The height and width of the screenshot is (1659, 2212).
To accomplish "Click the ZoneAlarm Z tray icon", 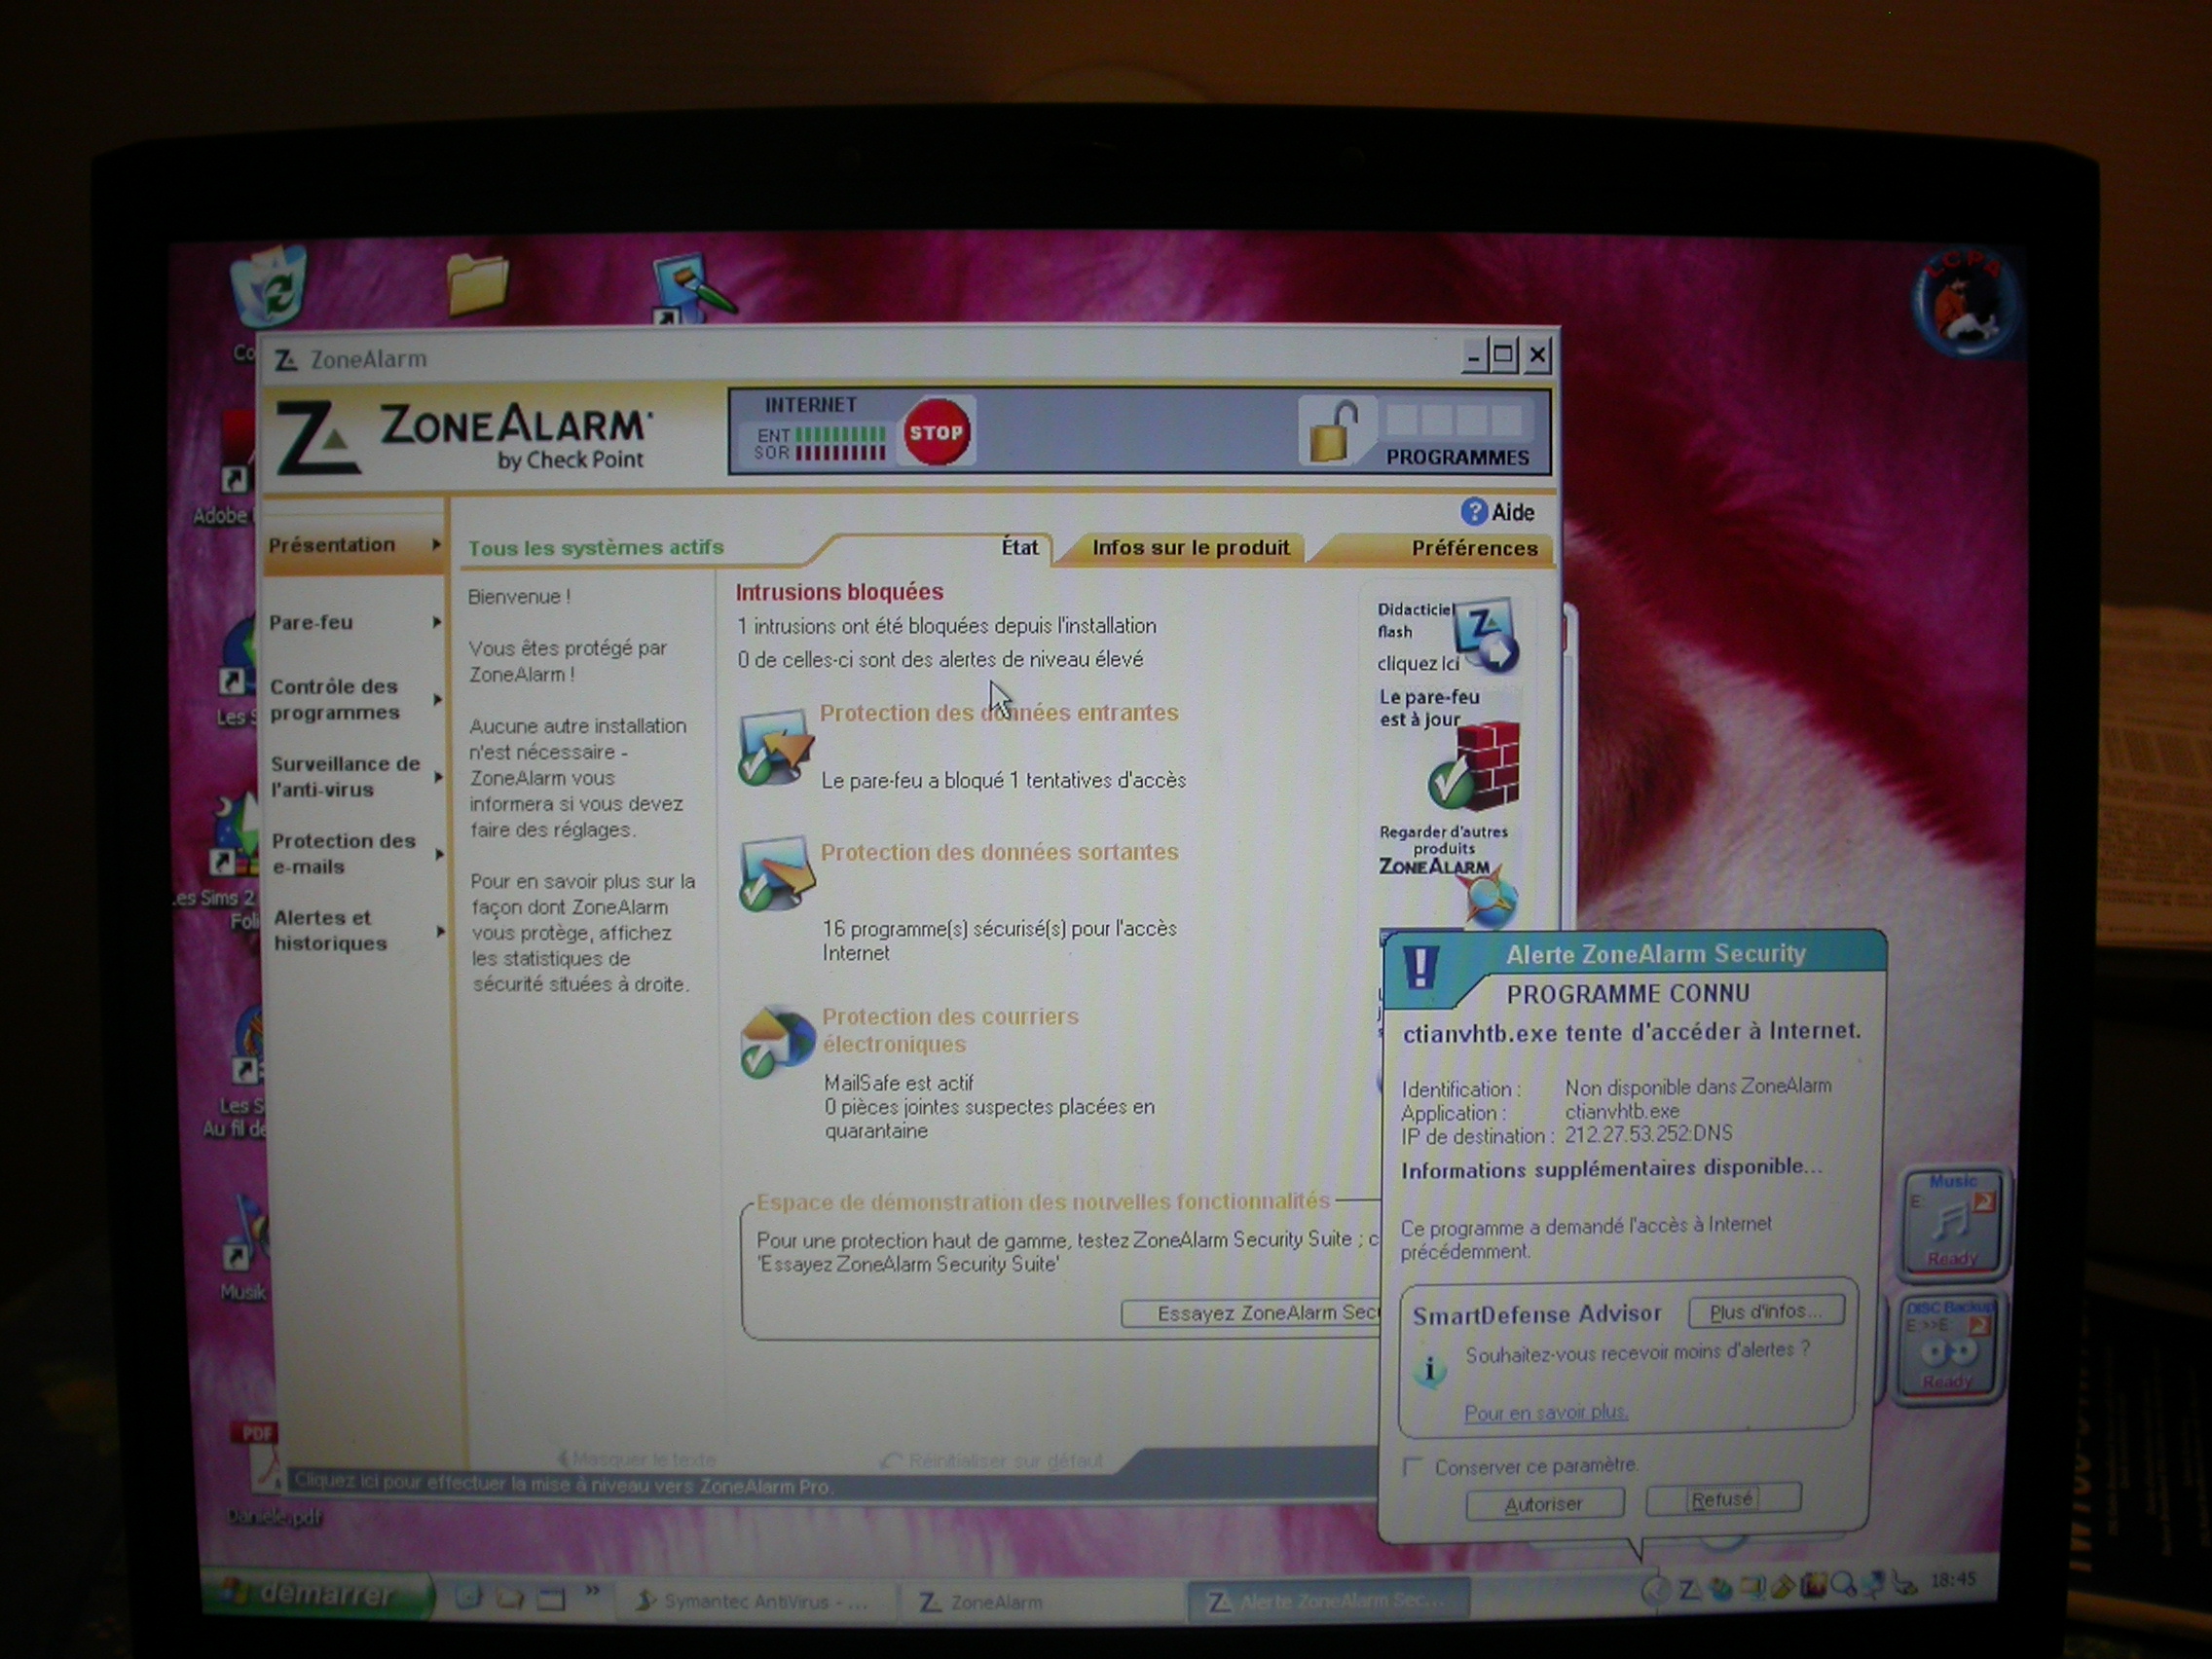I will click(x=1690, y=1588).
